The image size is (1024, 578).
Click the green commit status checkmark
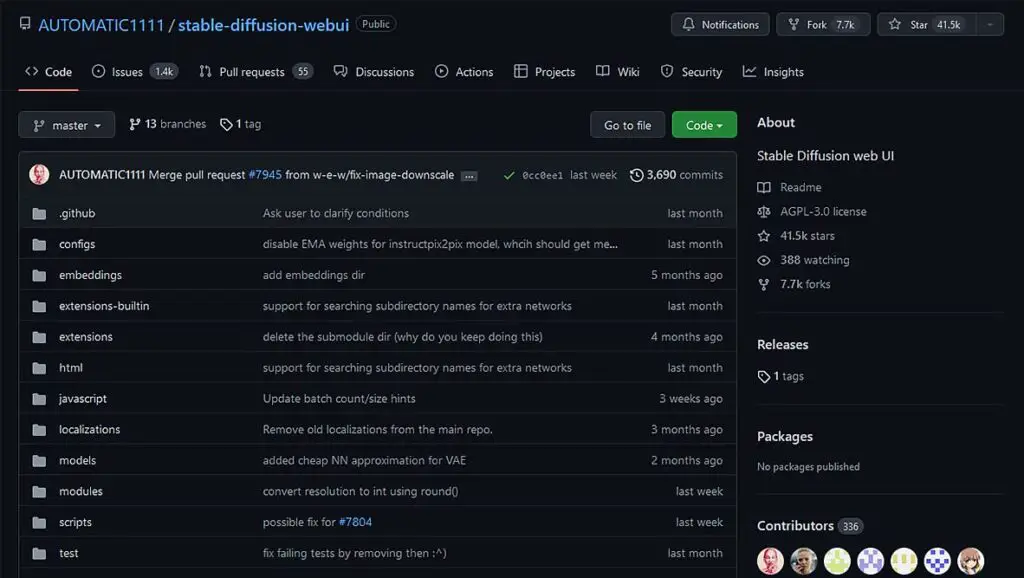[x=509, y=175]
